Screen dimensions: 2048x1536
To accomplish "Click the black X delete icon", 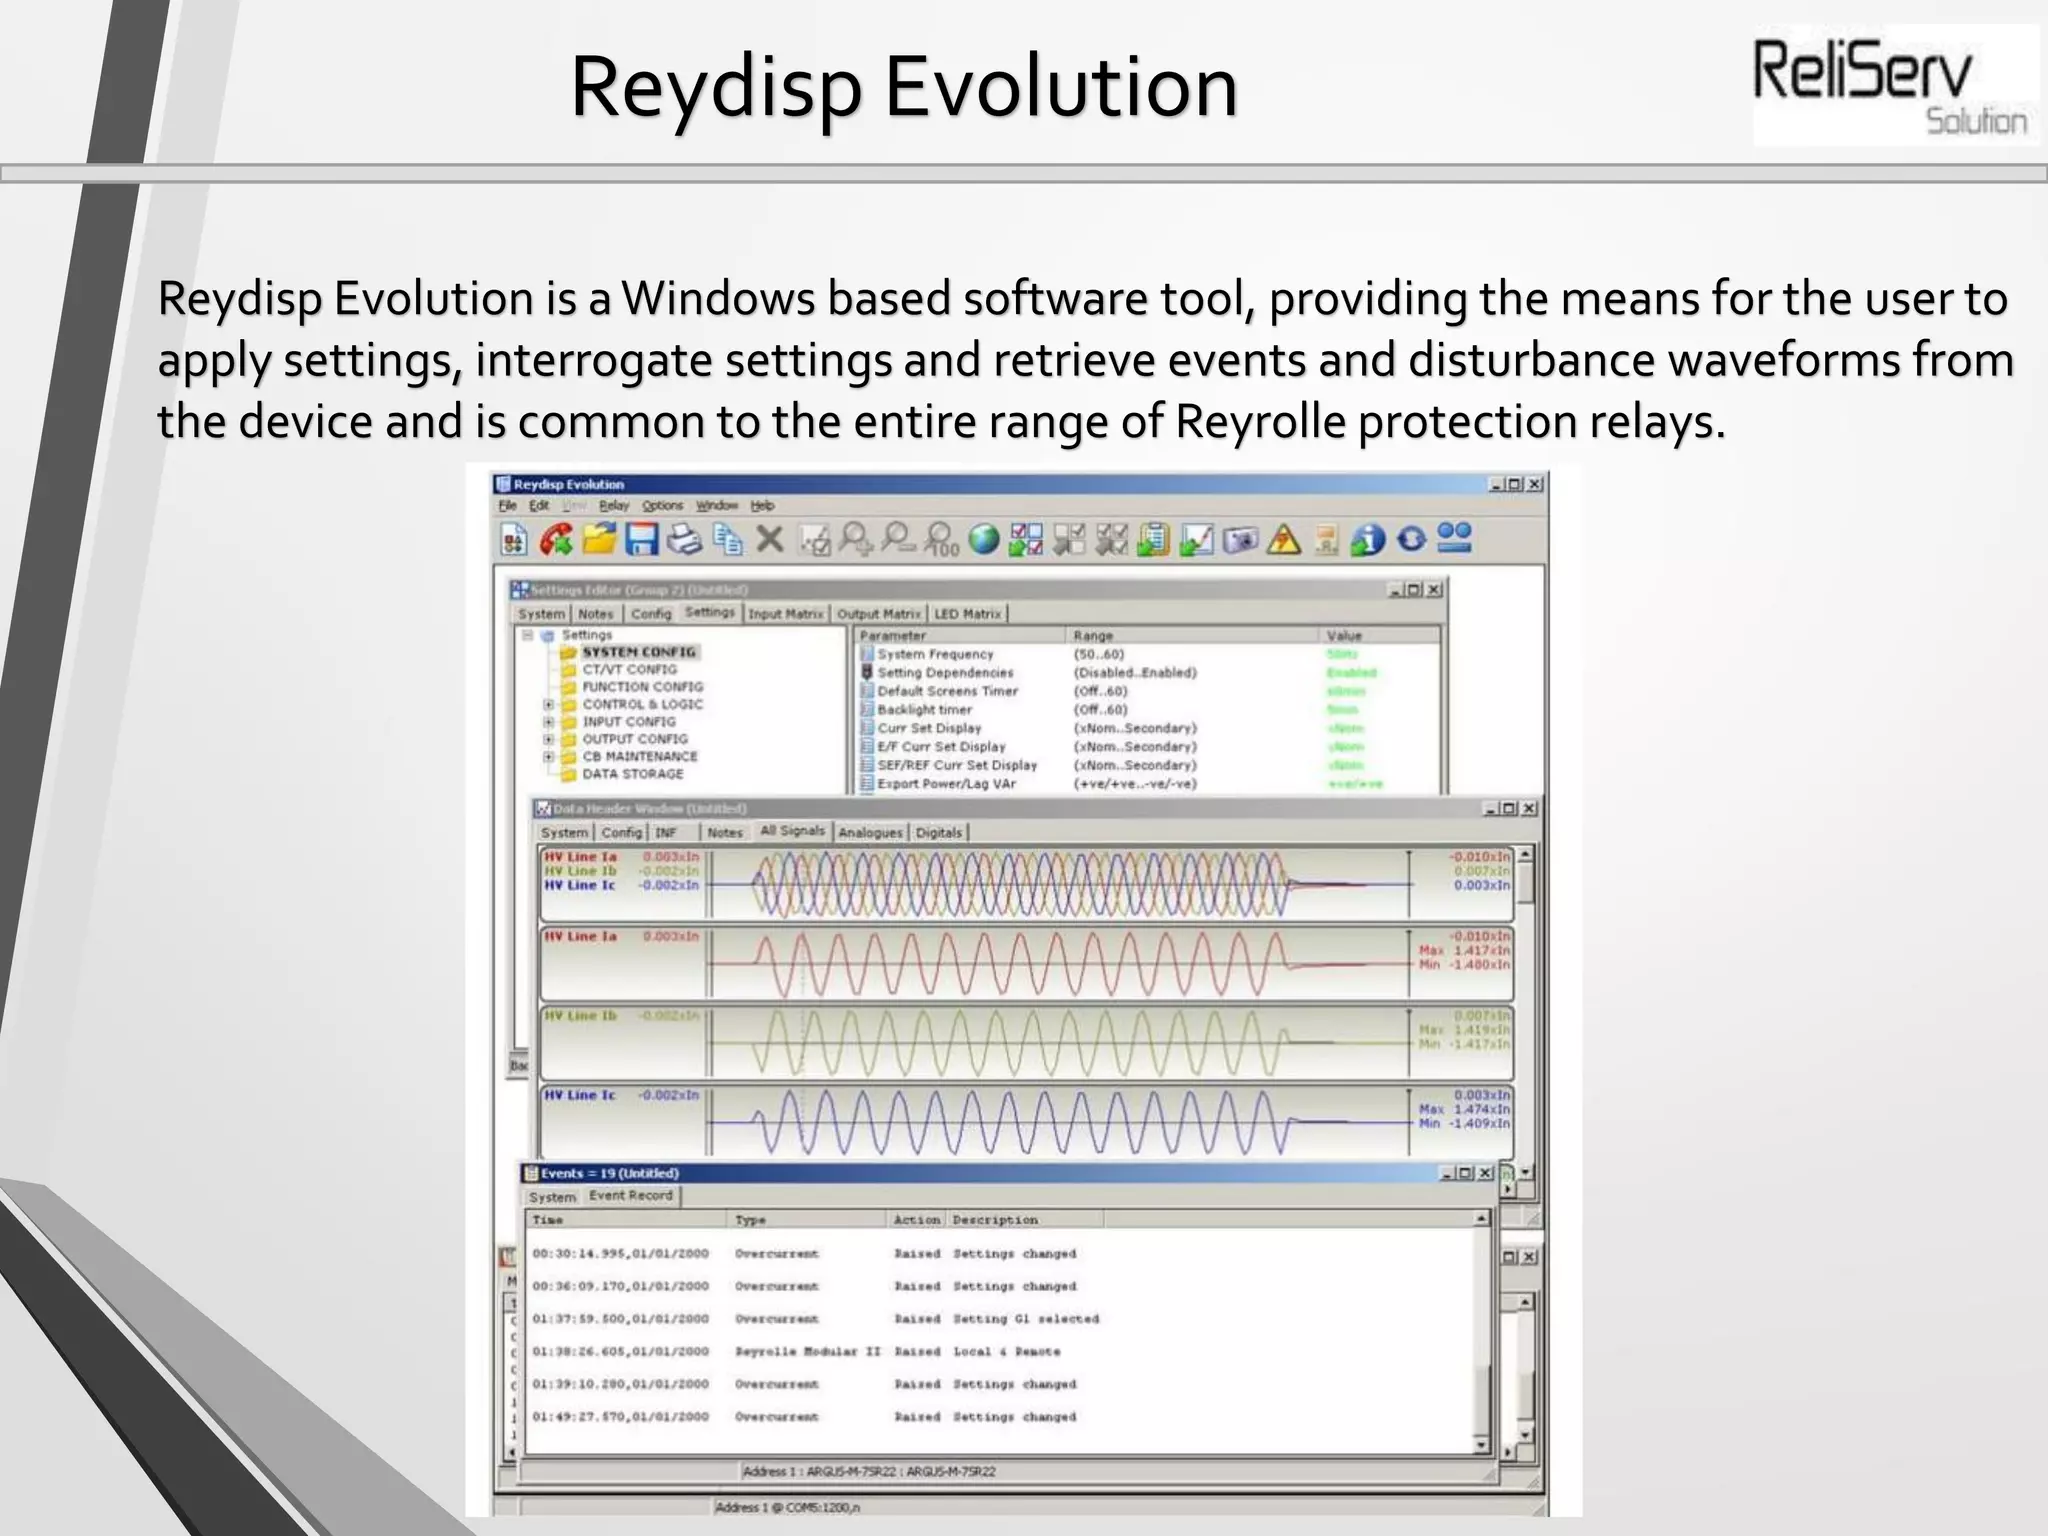I will (769, 540).
